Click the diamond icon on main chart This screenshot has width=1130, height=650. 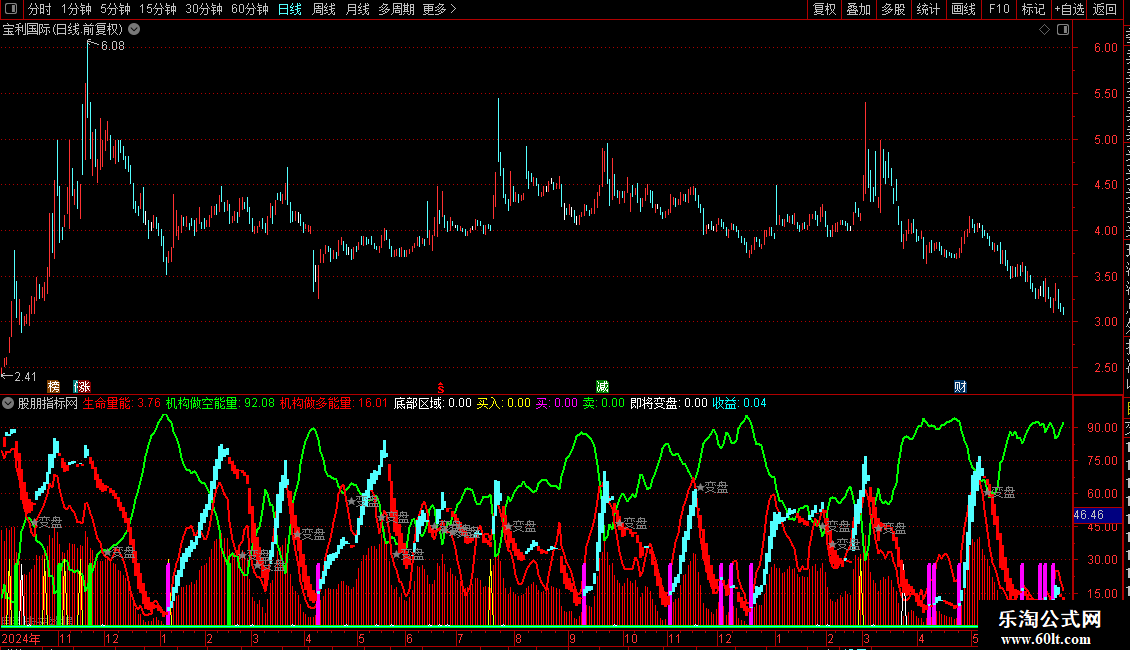tap(1044, 30)
